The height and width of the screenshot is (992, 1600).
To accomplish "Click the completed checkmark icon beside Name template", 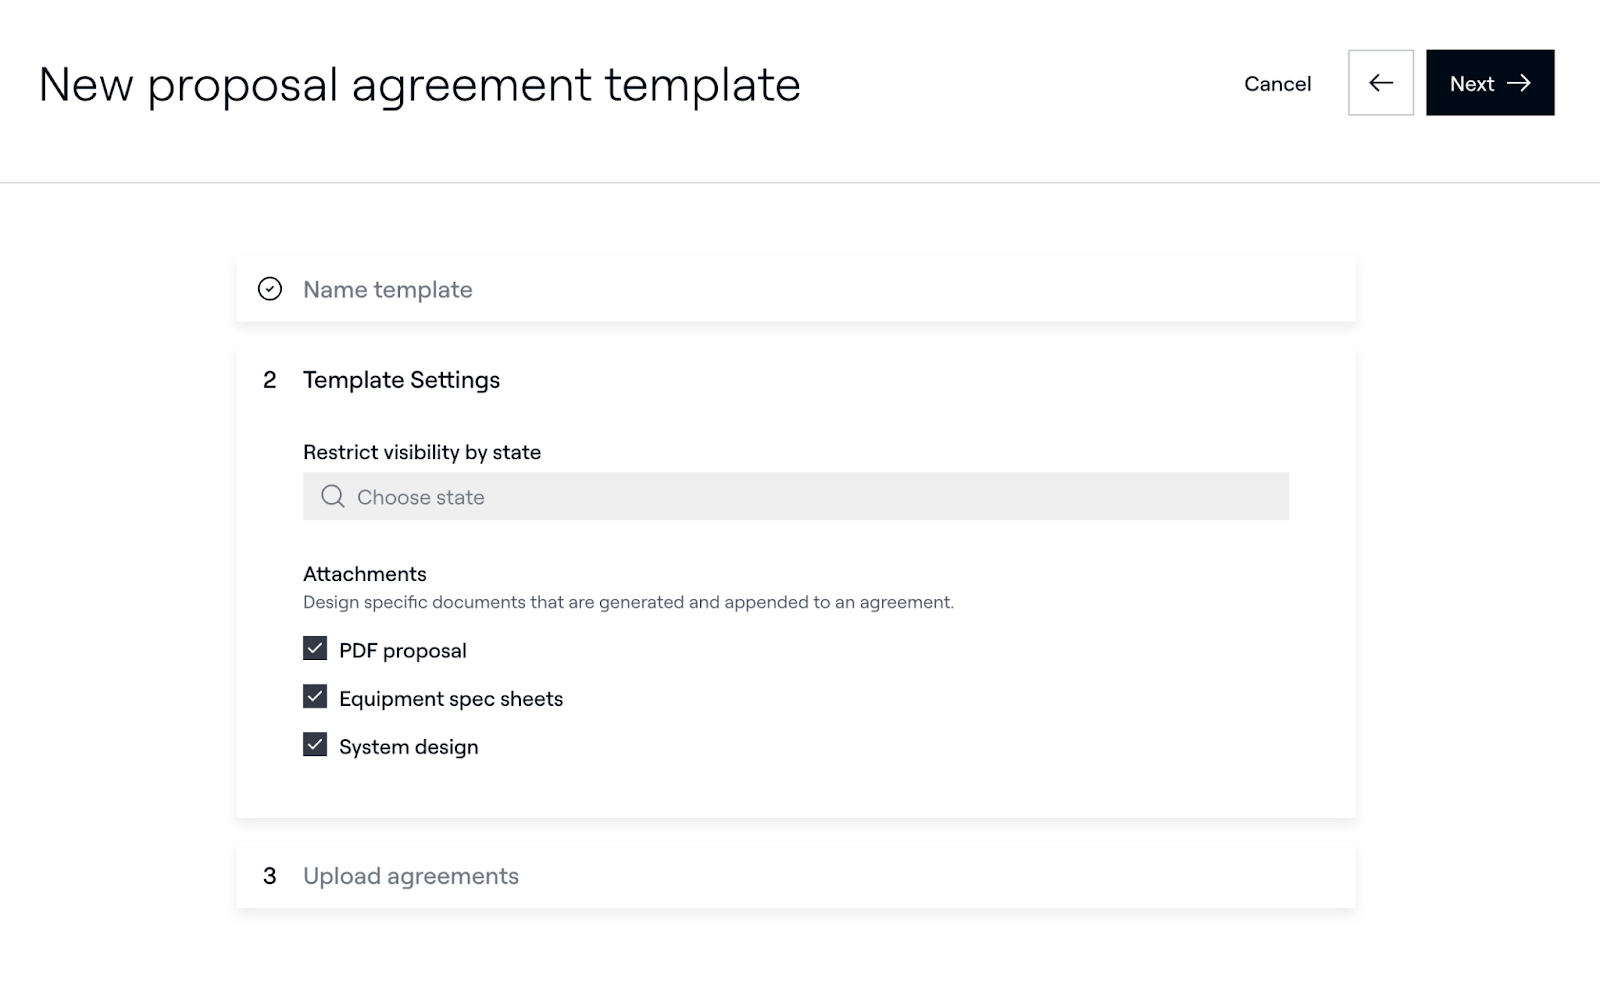I will [270, 289].
